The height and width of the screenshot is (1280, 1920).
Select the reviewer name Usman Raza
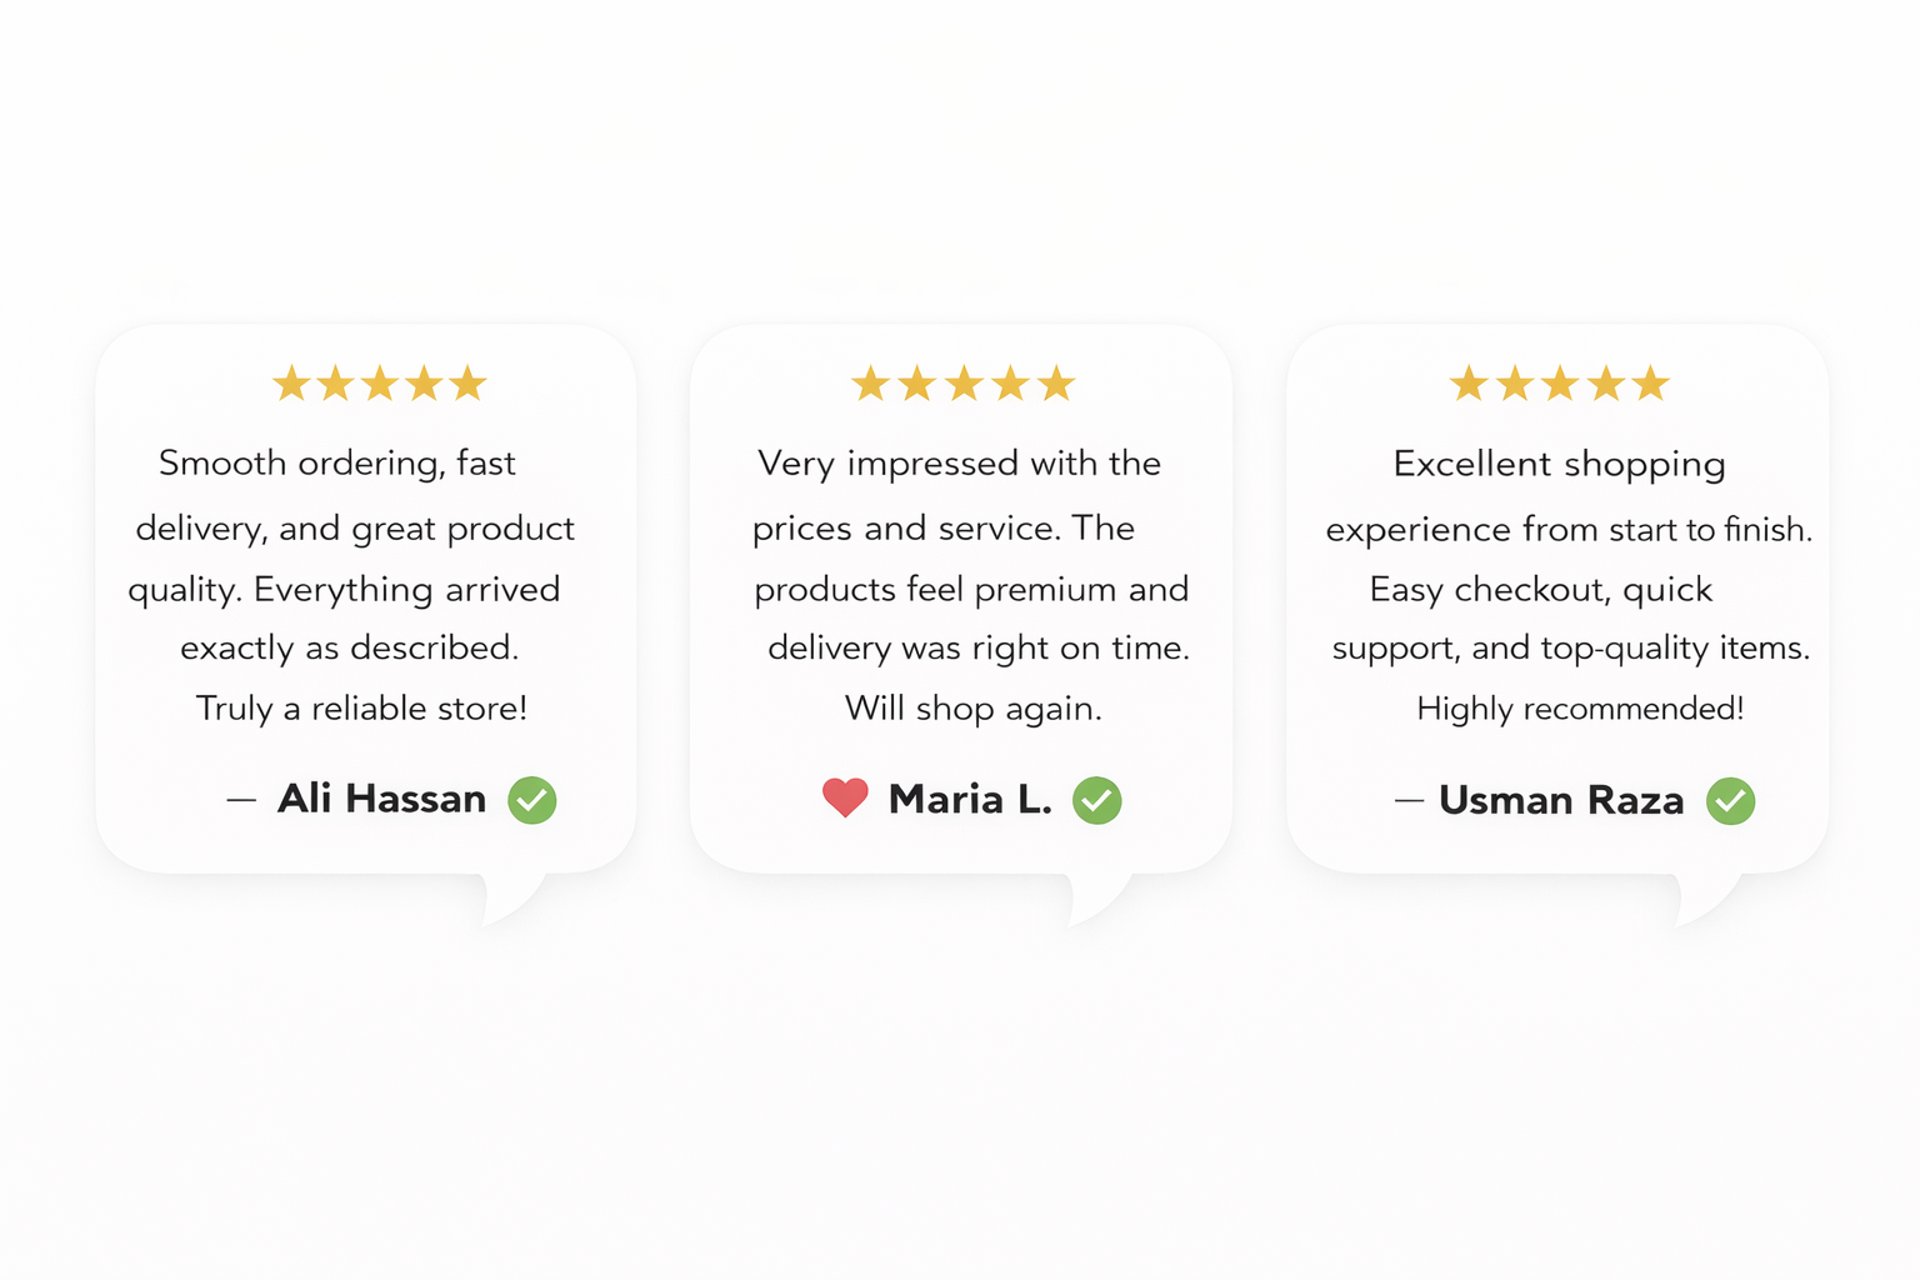pos(1561,800)
